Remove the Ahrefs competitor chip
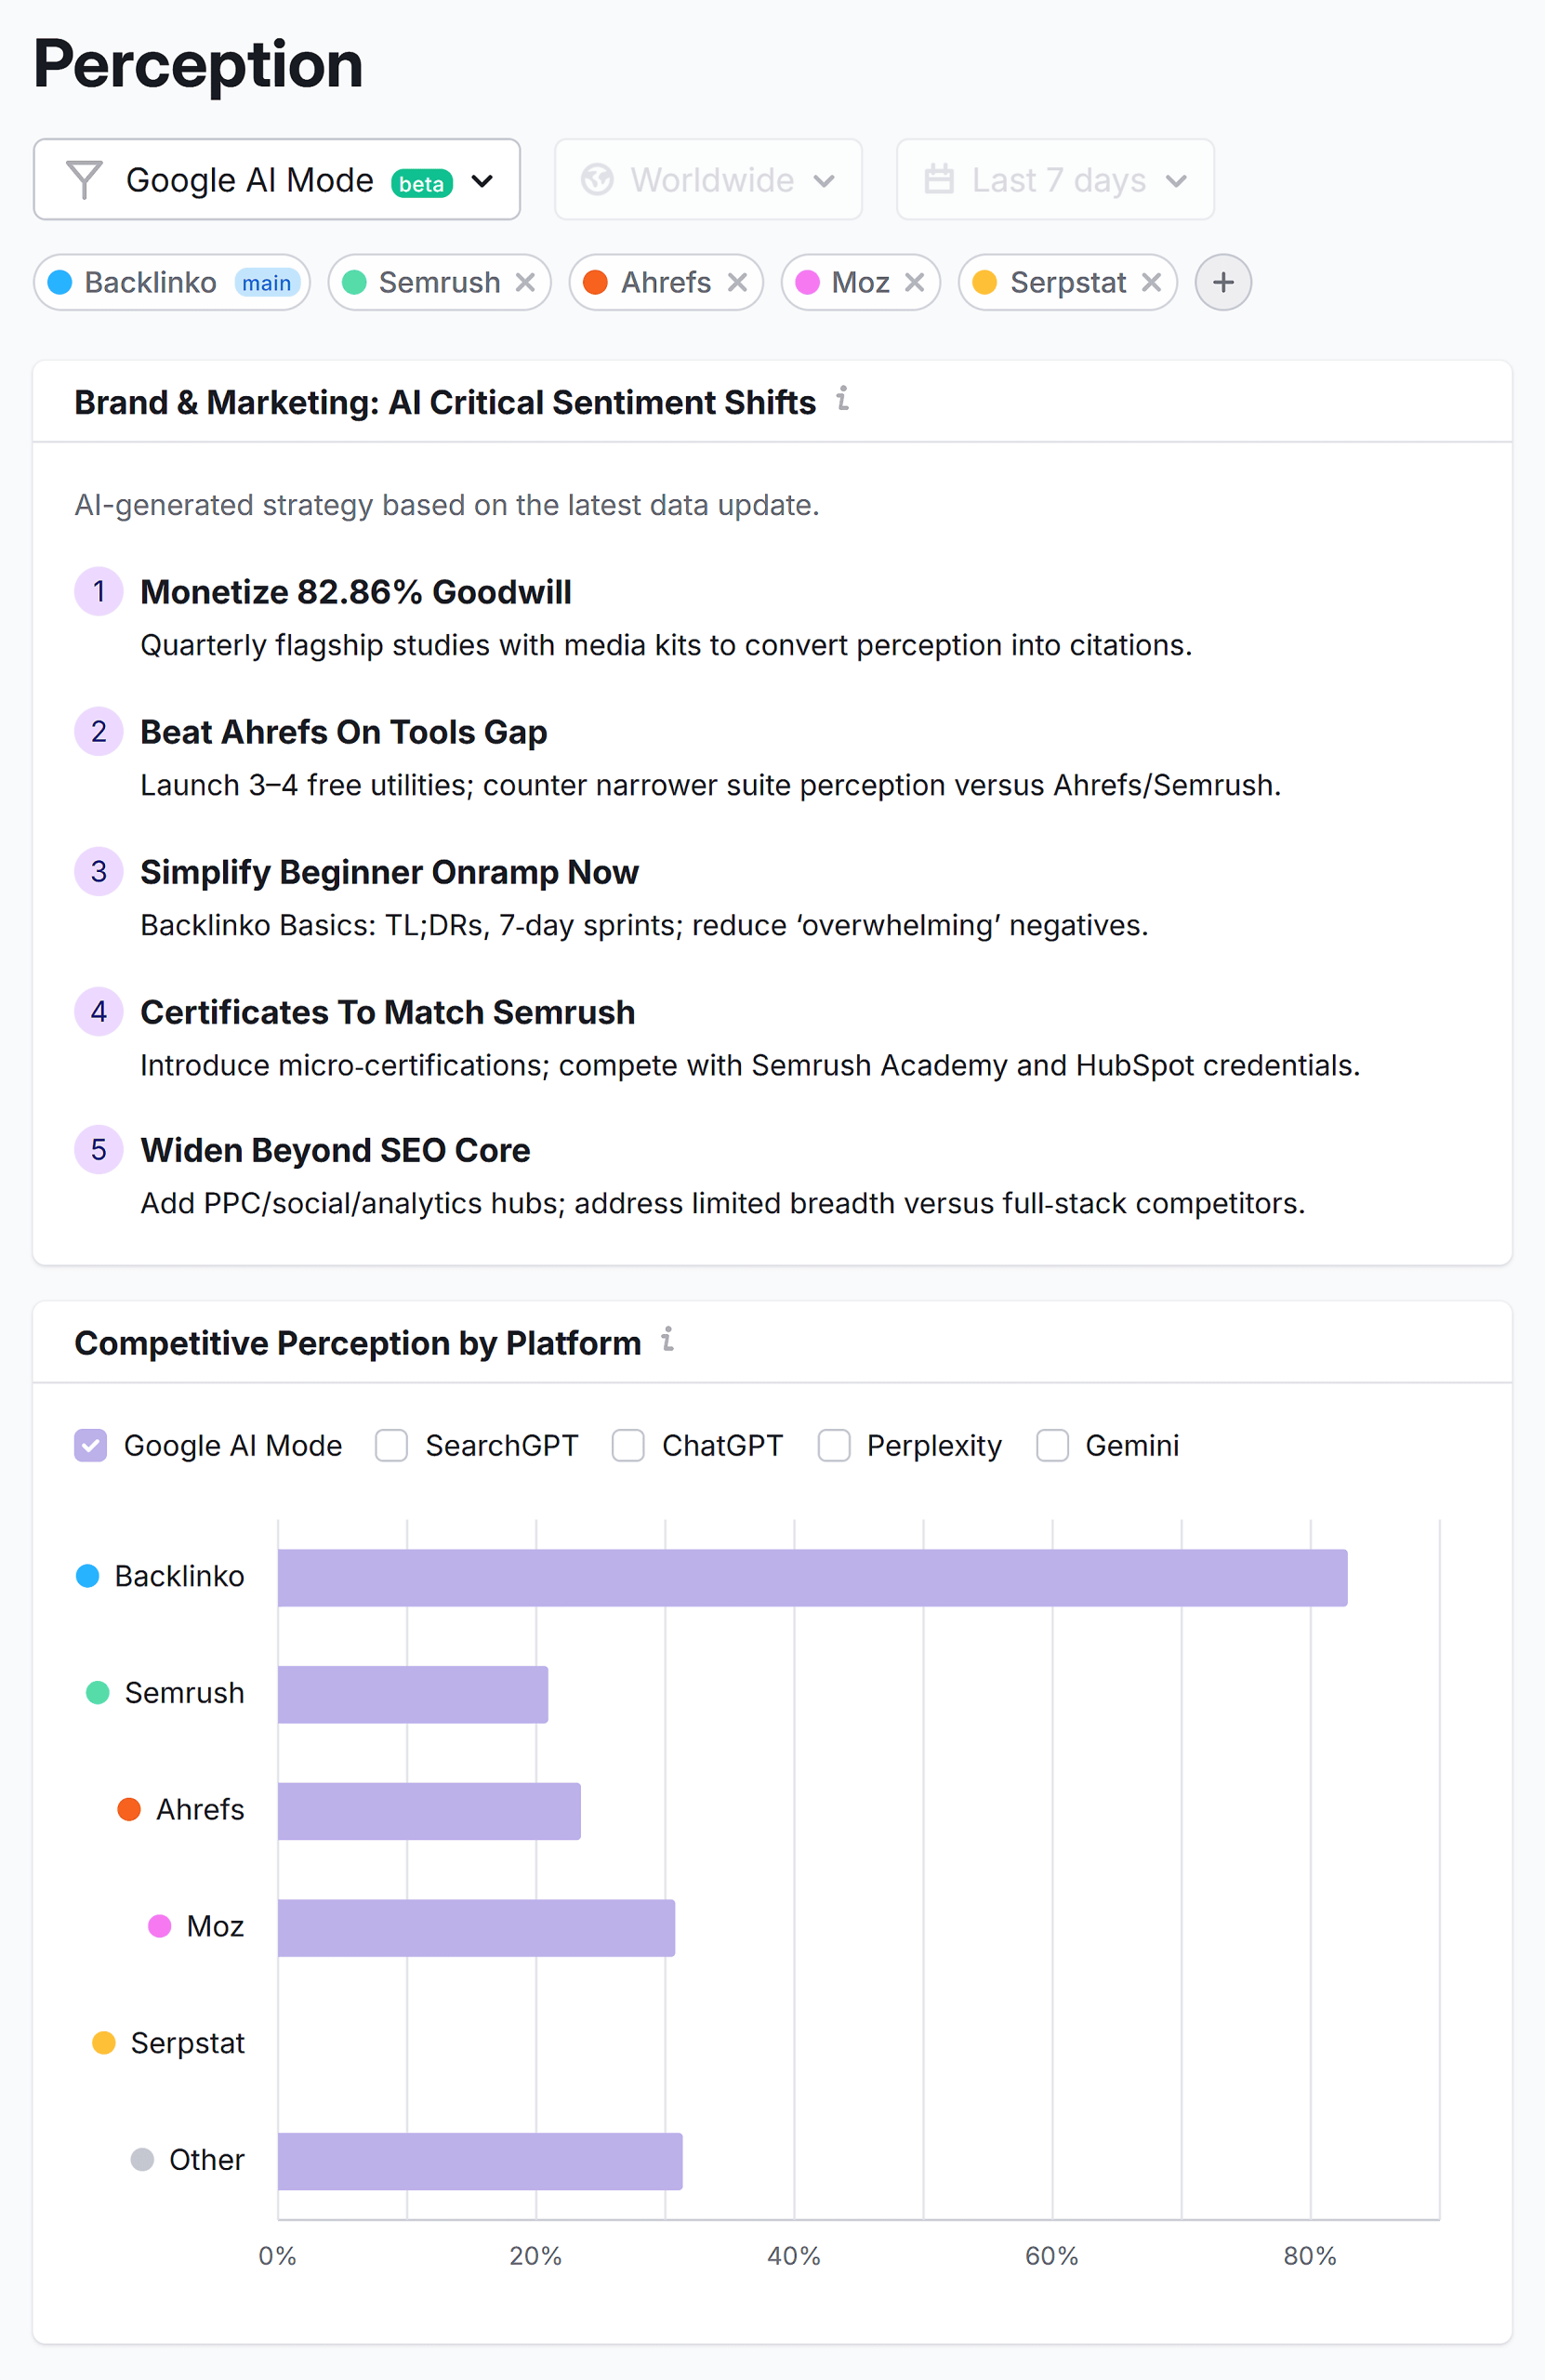 click(x=737, y=282)
